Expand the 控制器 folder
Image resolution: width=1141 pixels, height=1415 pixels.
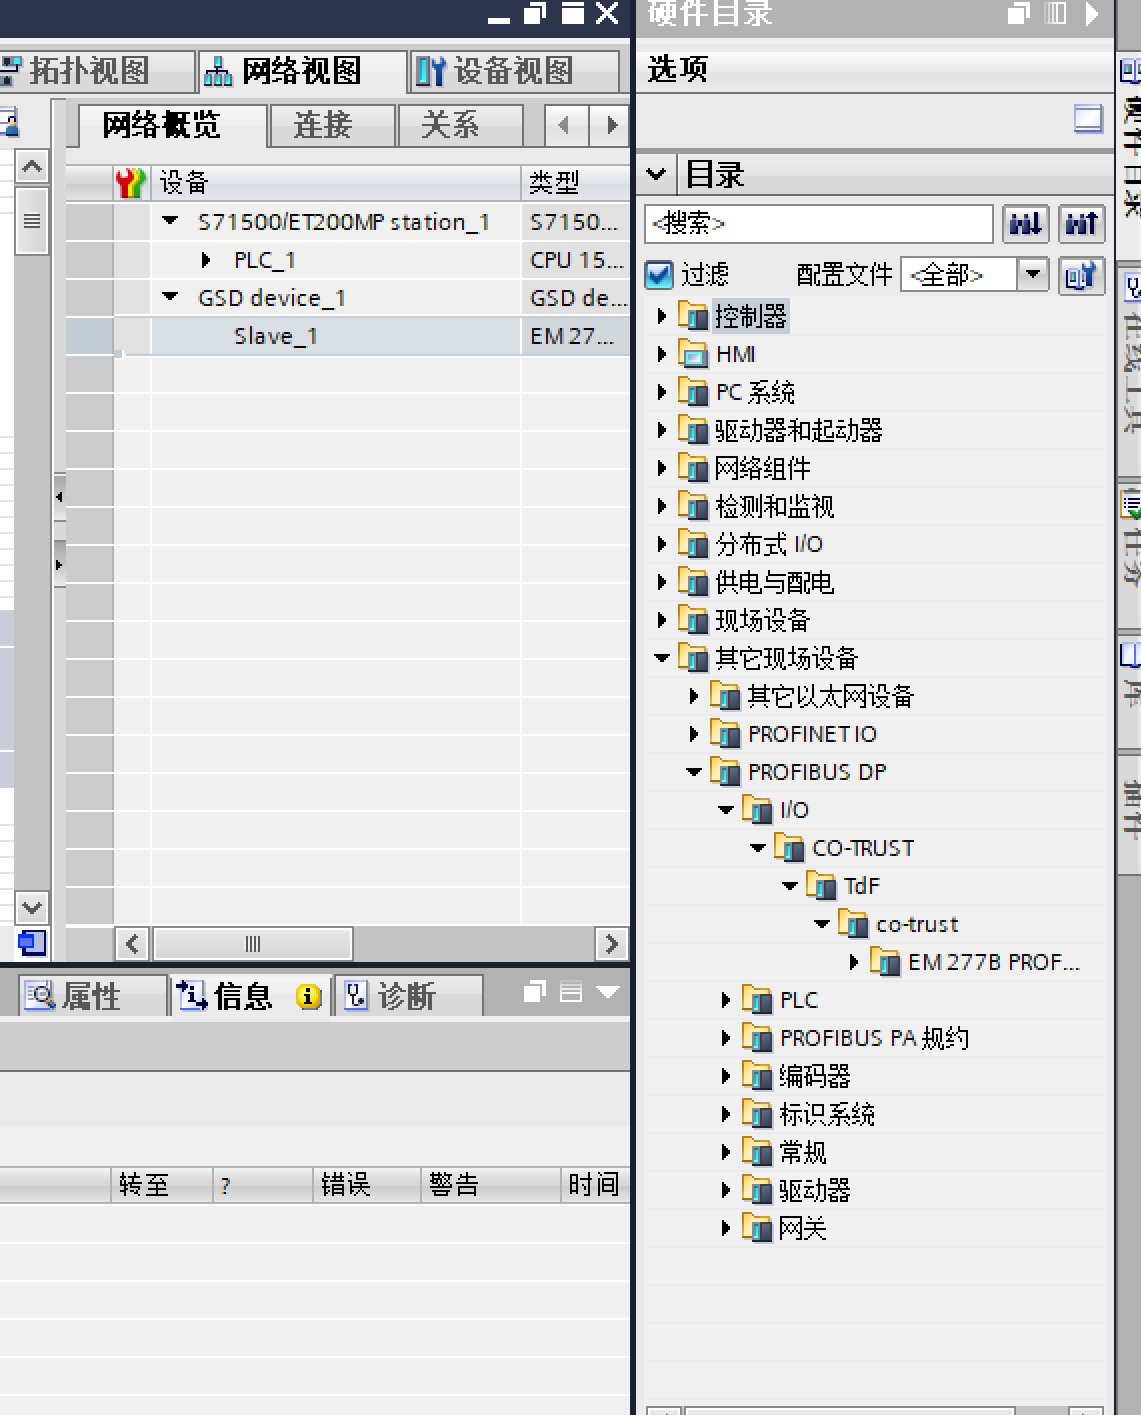tap(661, 317)
